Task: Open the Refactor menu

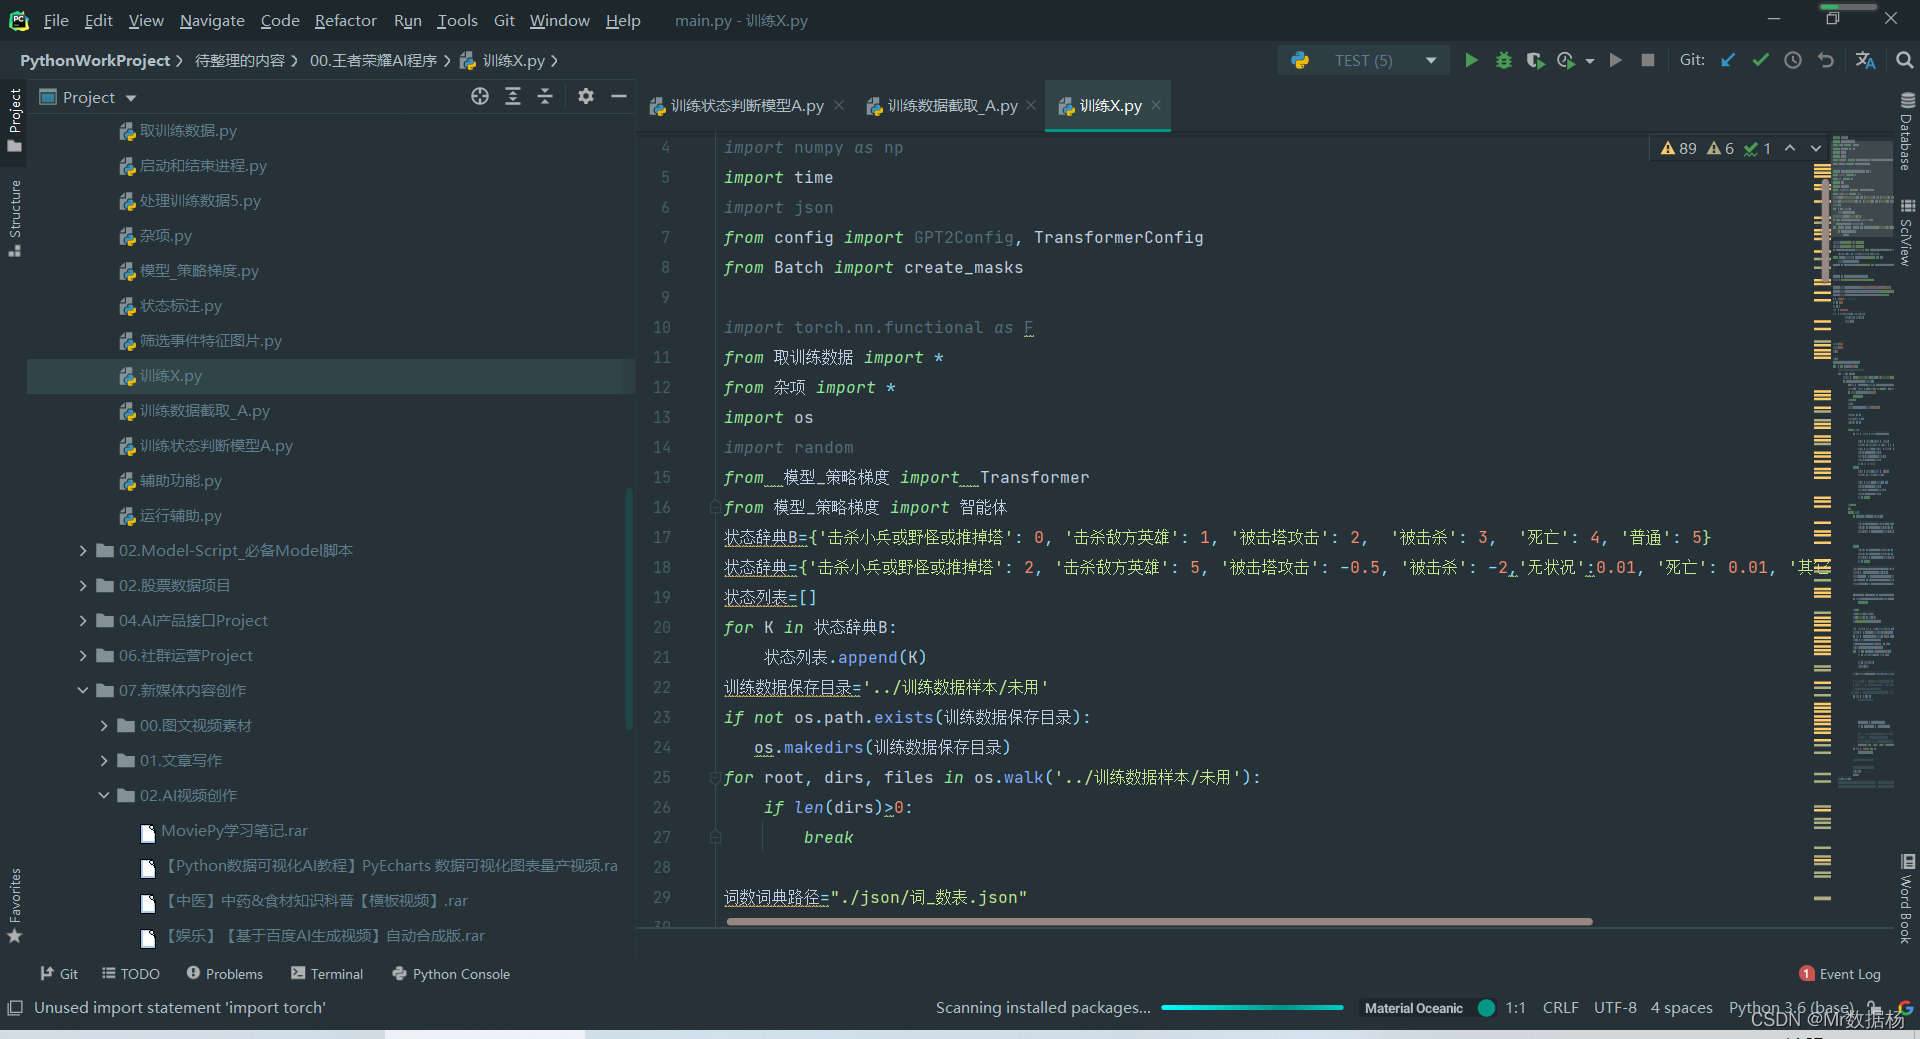Action: pyautogui.click(x=345, y=20)
